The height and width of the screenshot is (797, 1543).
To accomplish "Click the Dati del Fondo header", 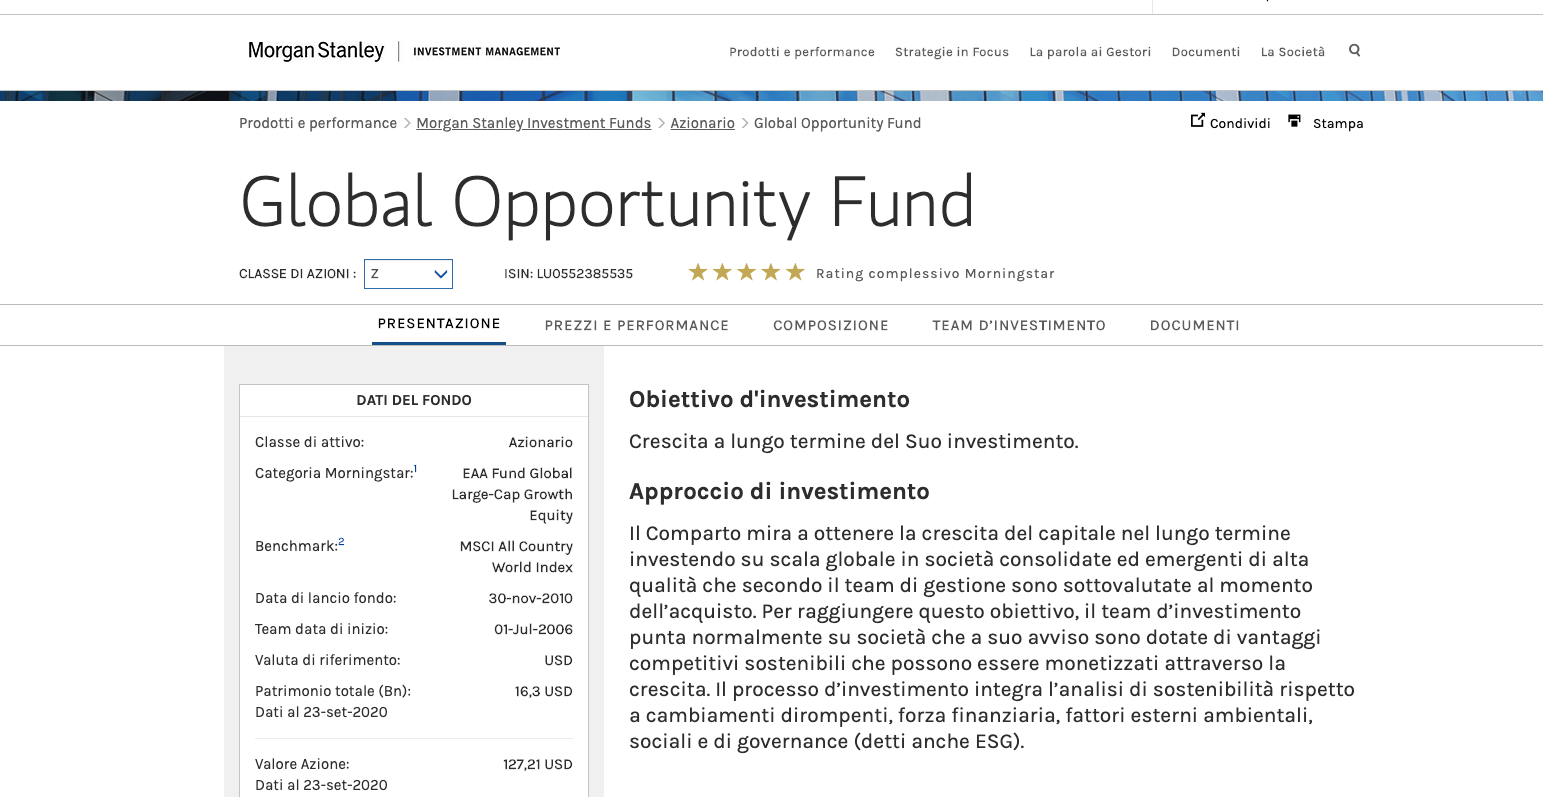I will (414, 400).
